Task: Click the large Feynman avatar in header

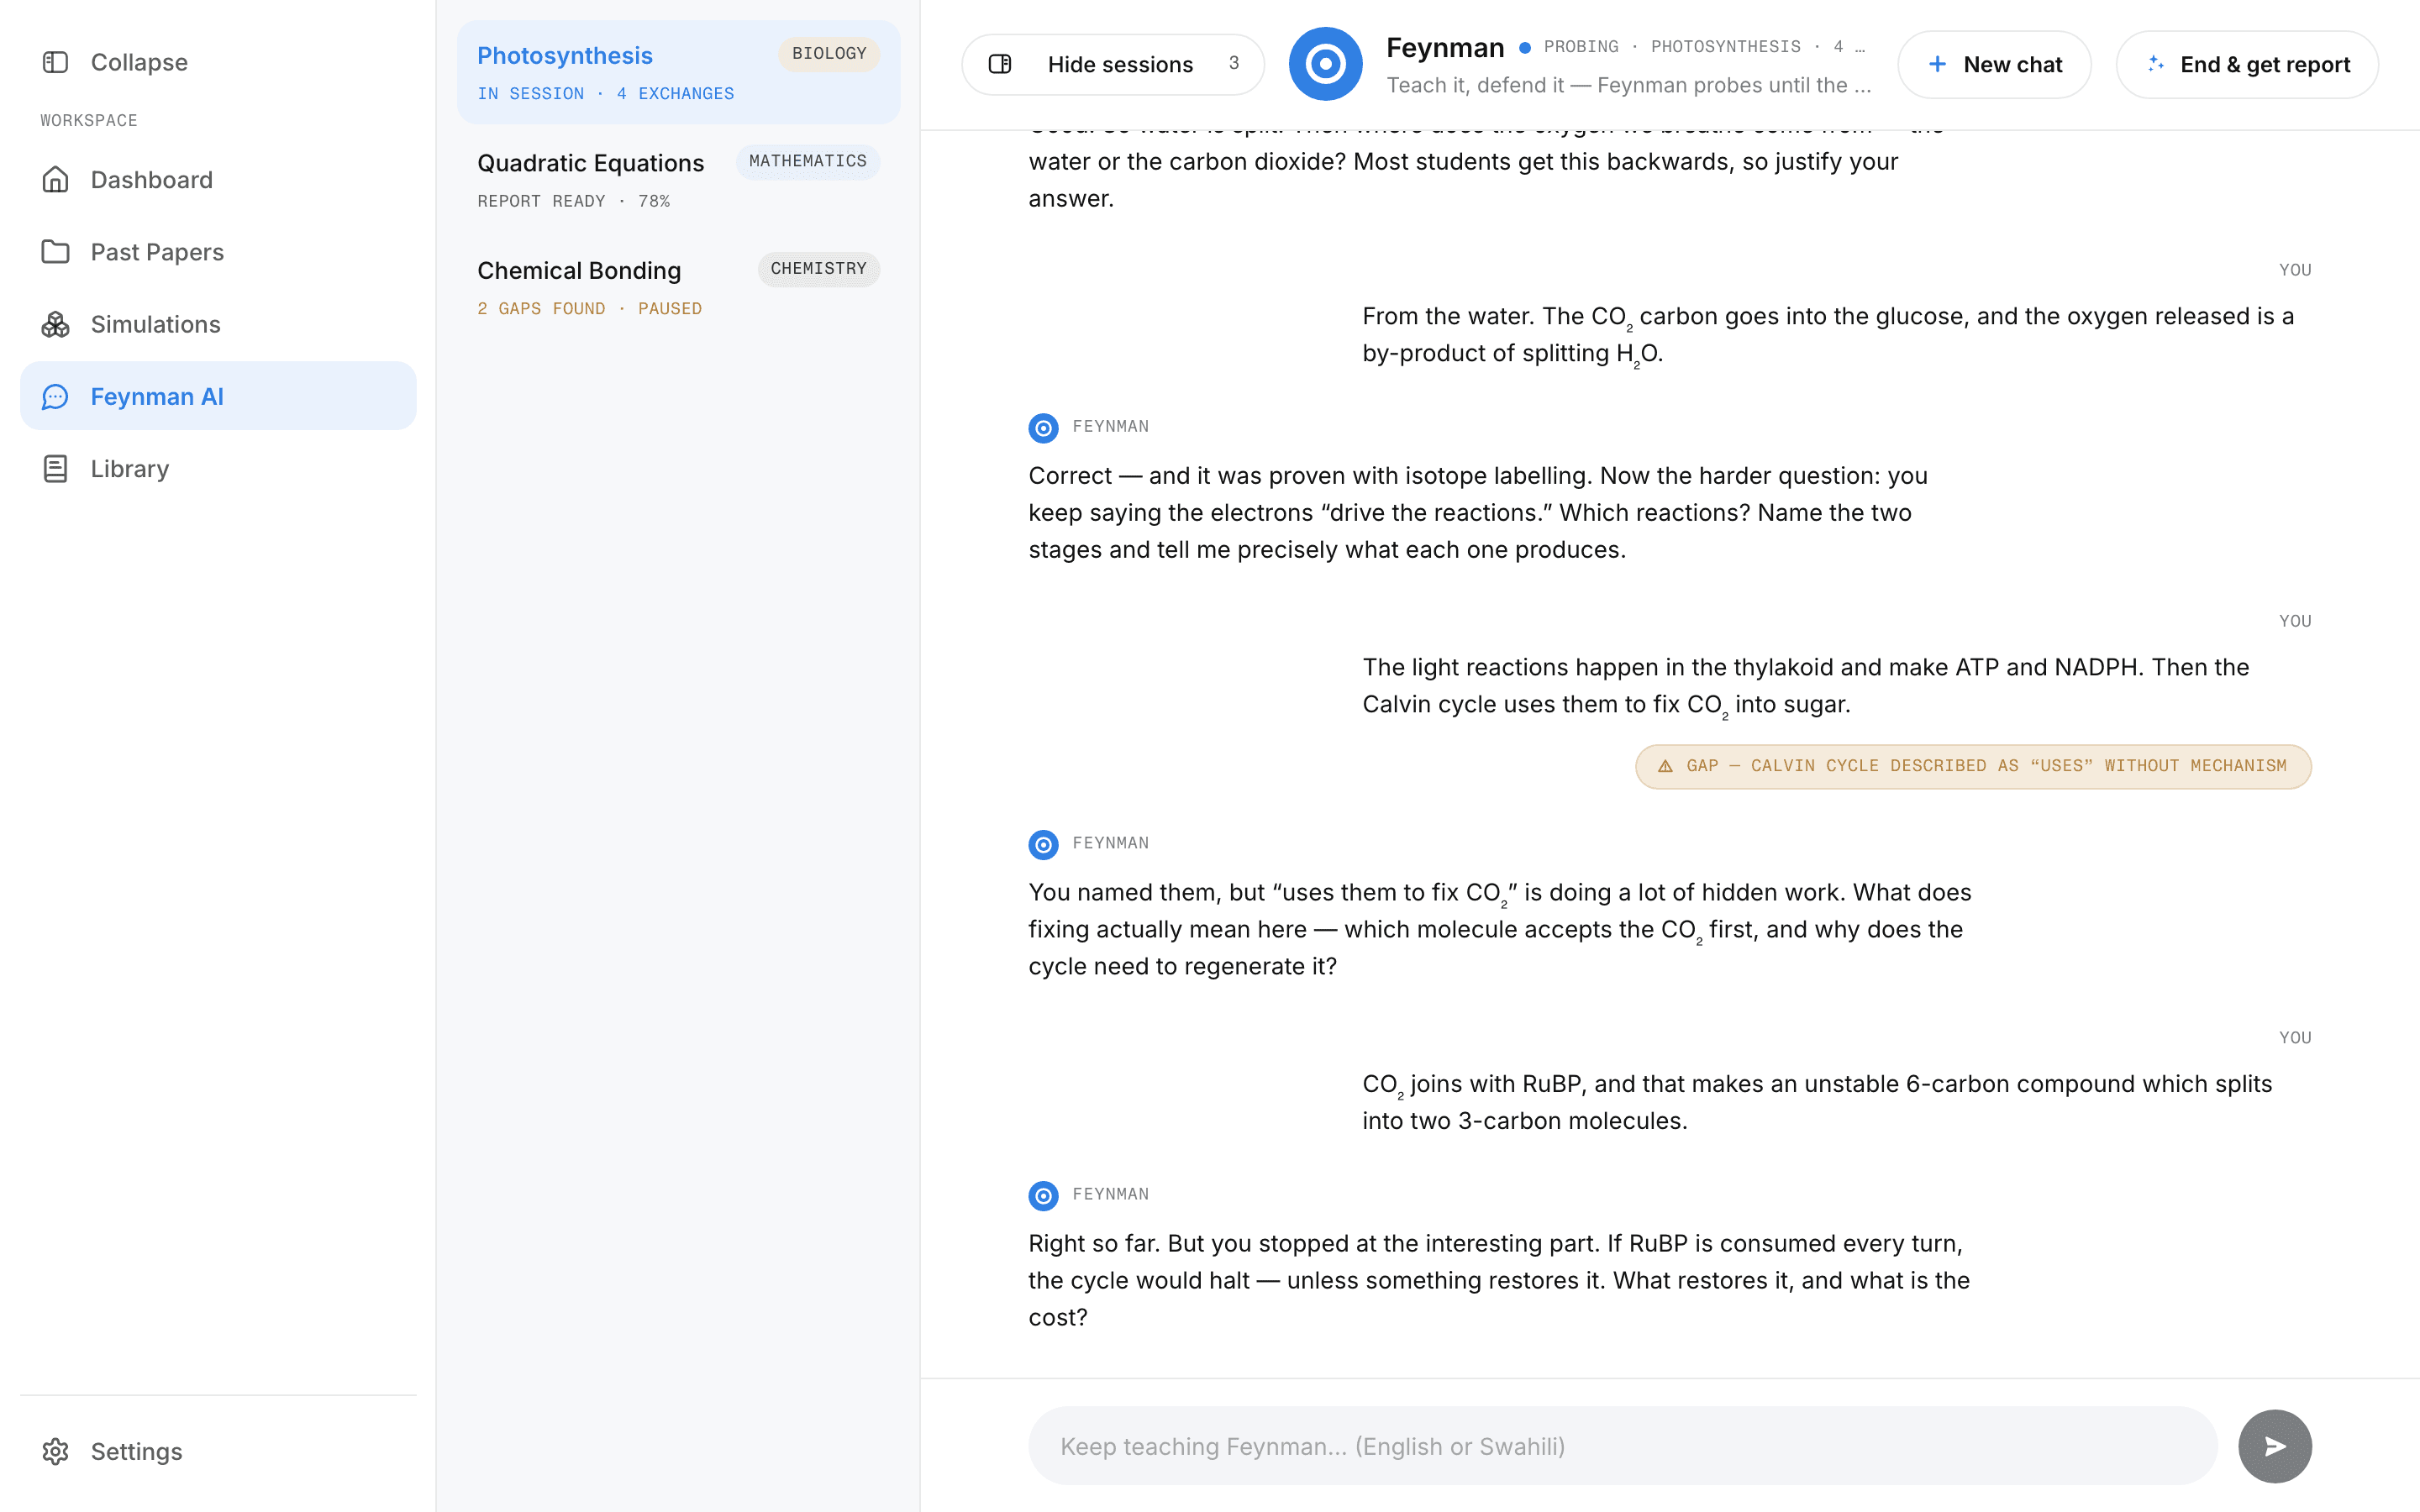Action: pyautogui.click(x=1325, y=64)
